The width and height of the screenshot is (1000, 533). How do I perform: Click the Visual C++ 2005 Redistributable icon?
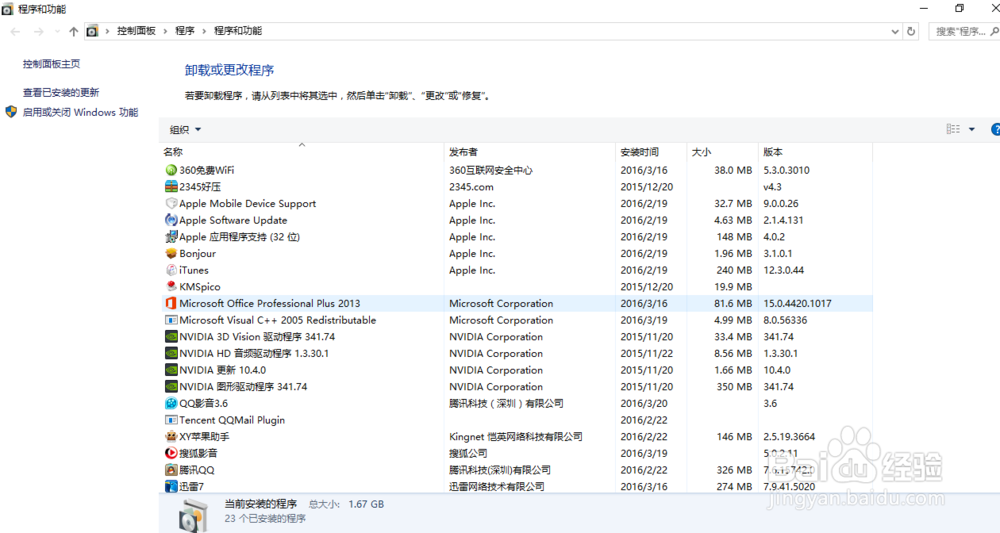[171, 320]
